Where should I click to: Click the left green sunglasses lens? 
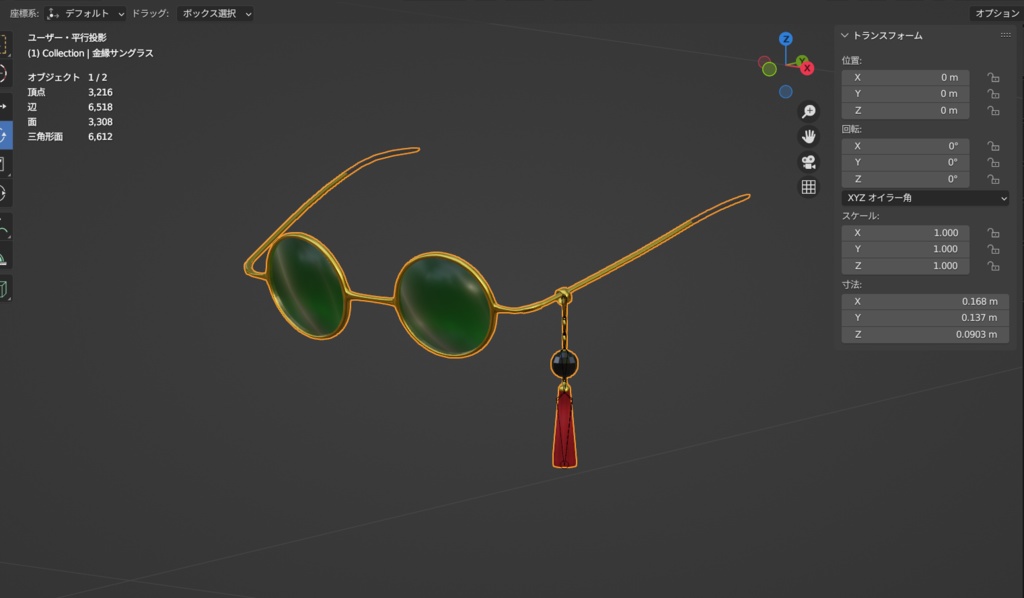tap(306, 286)
